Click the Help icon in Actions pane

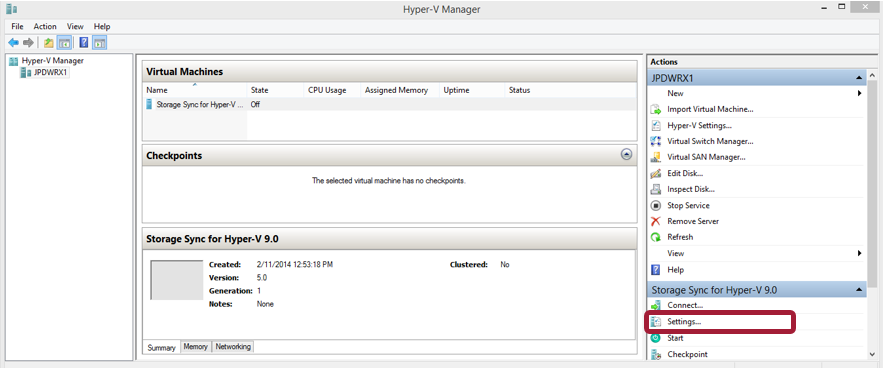coord(655,270)
